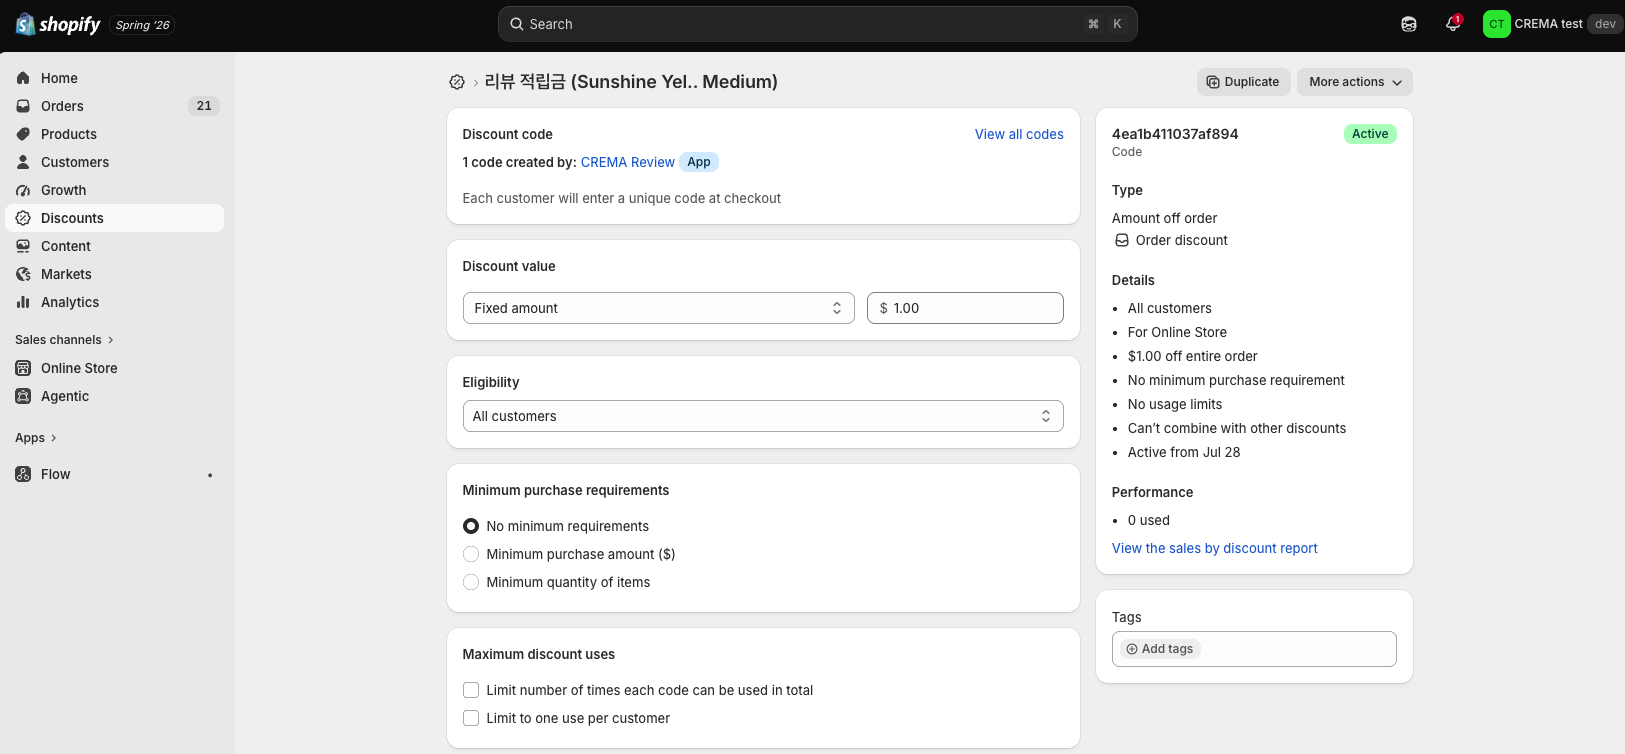
Task: Open the Sidekick assistant icon
Action: (1409, 24)
